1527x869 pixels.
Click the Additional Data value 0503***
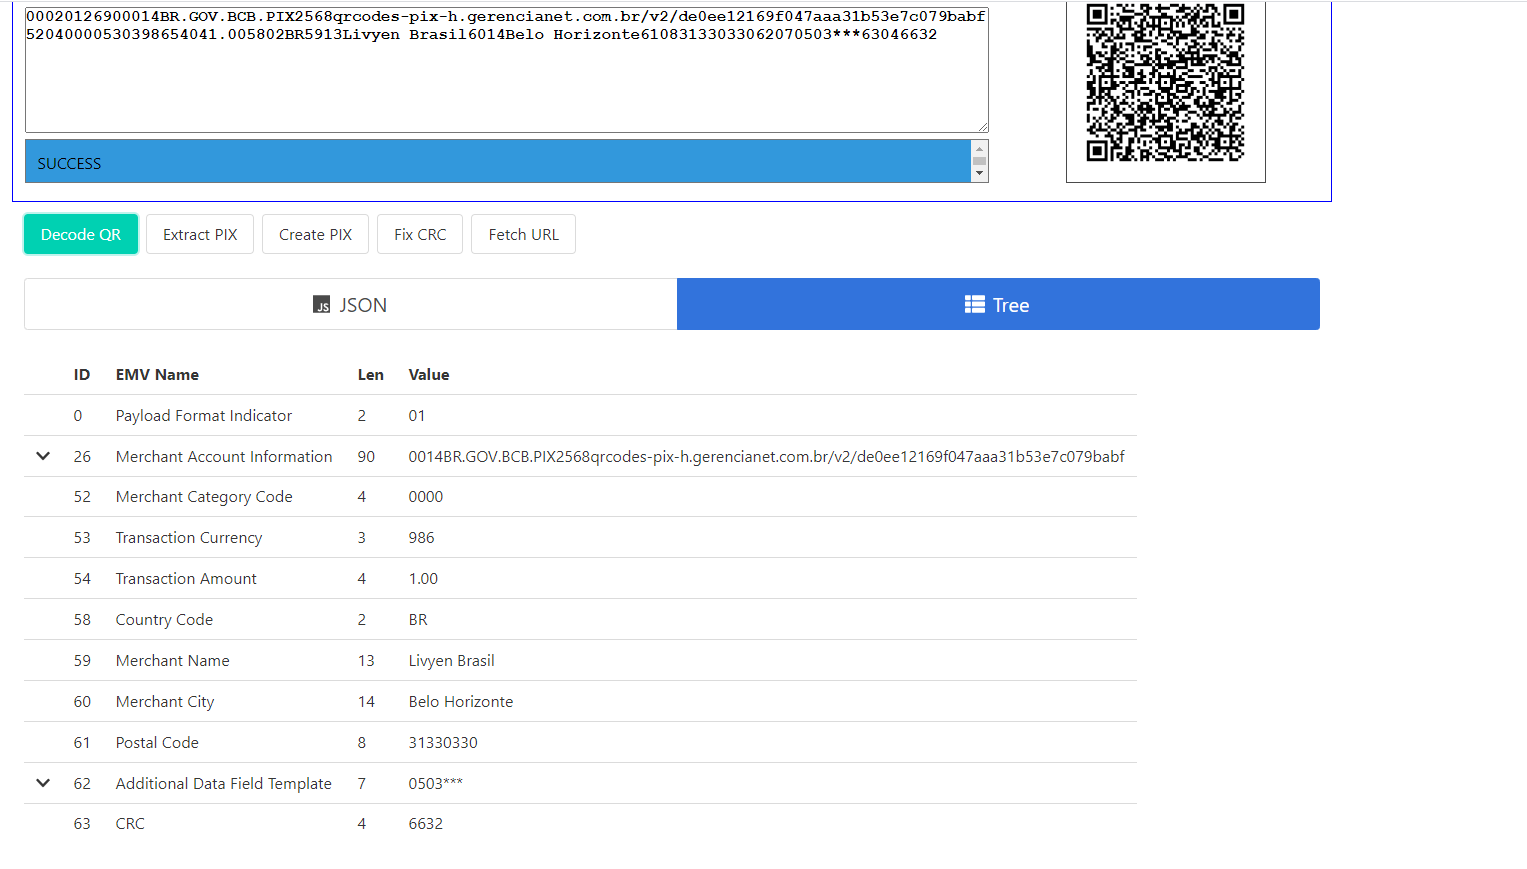click(435, 783)
